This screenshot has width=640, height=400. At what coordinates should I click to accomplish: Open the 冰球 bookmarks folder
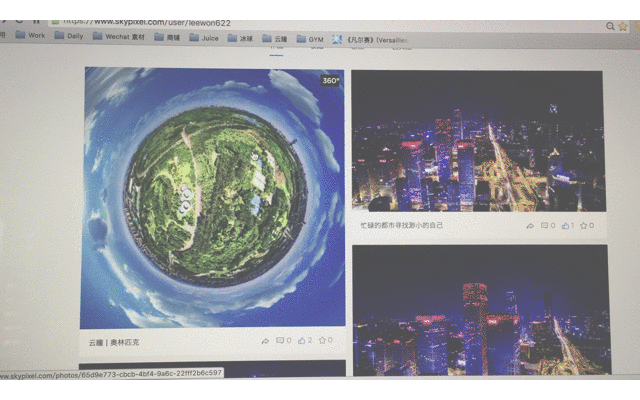(x=240, y=38)
